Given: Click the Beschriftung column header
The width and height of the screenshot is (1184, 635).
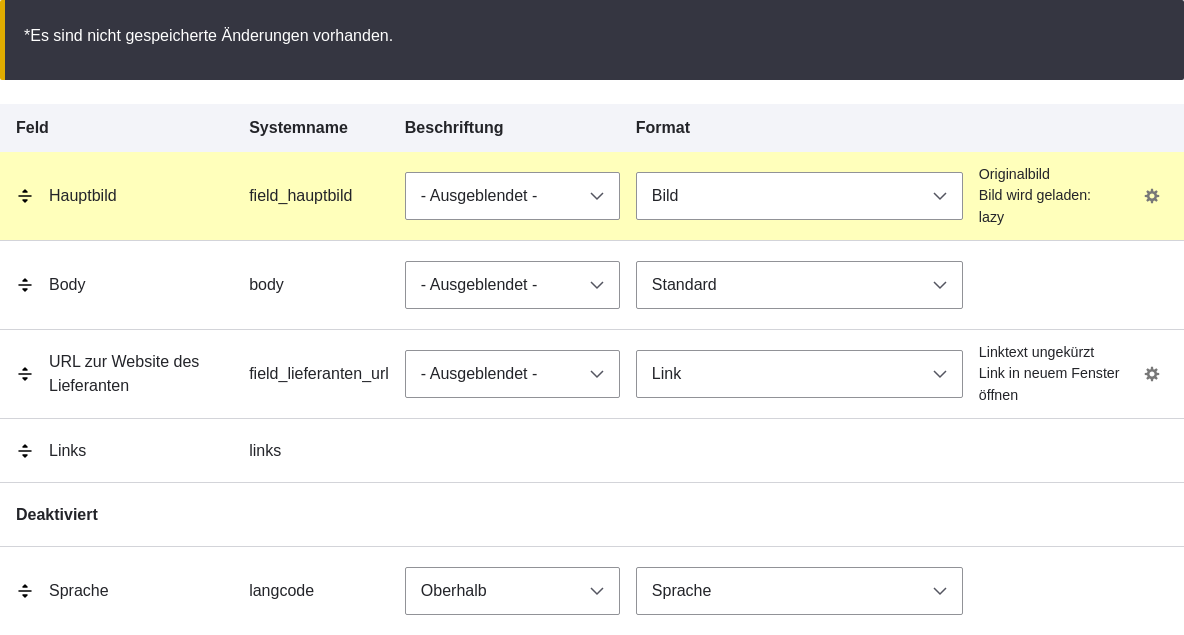Looking at the screenshot, I should point(454,128).
